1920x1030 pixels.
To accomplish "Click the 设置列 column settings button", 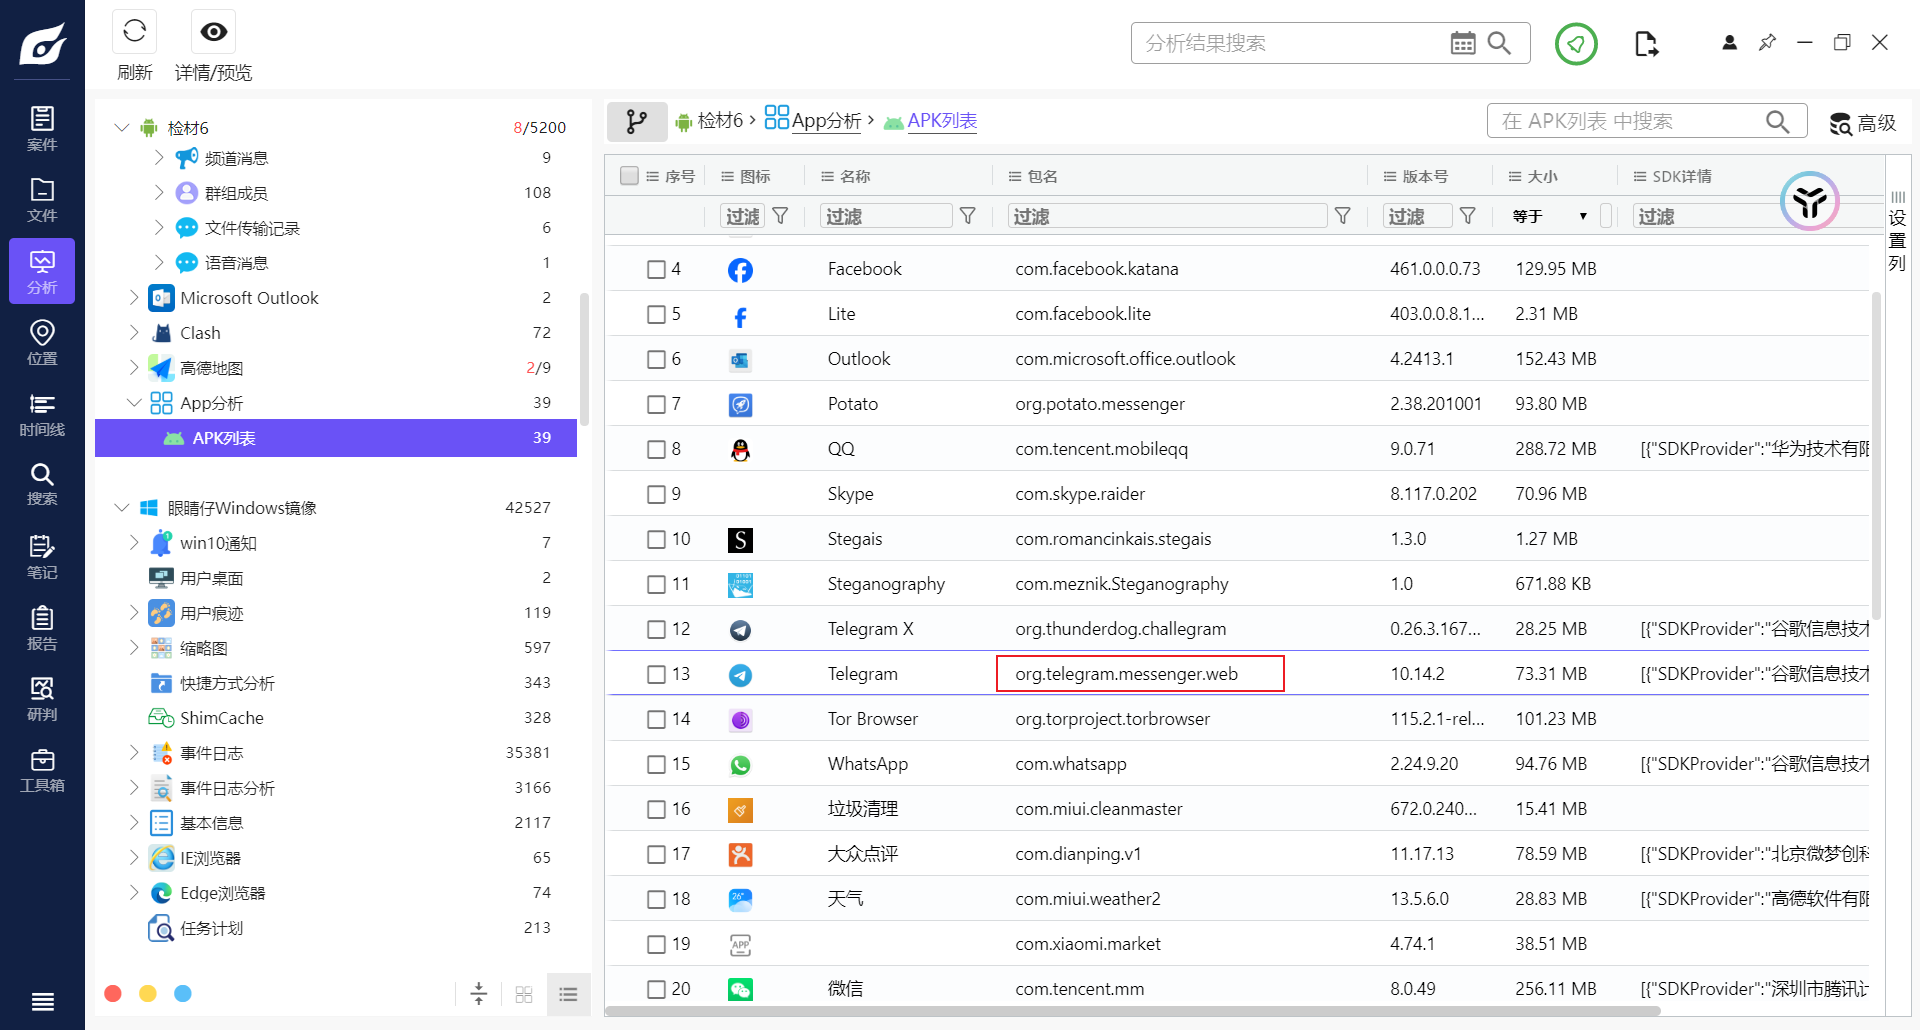I will (x=1897, y=231).
